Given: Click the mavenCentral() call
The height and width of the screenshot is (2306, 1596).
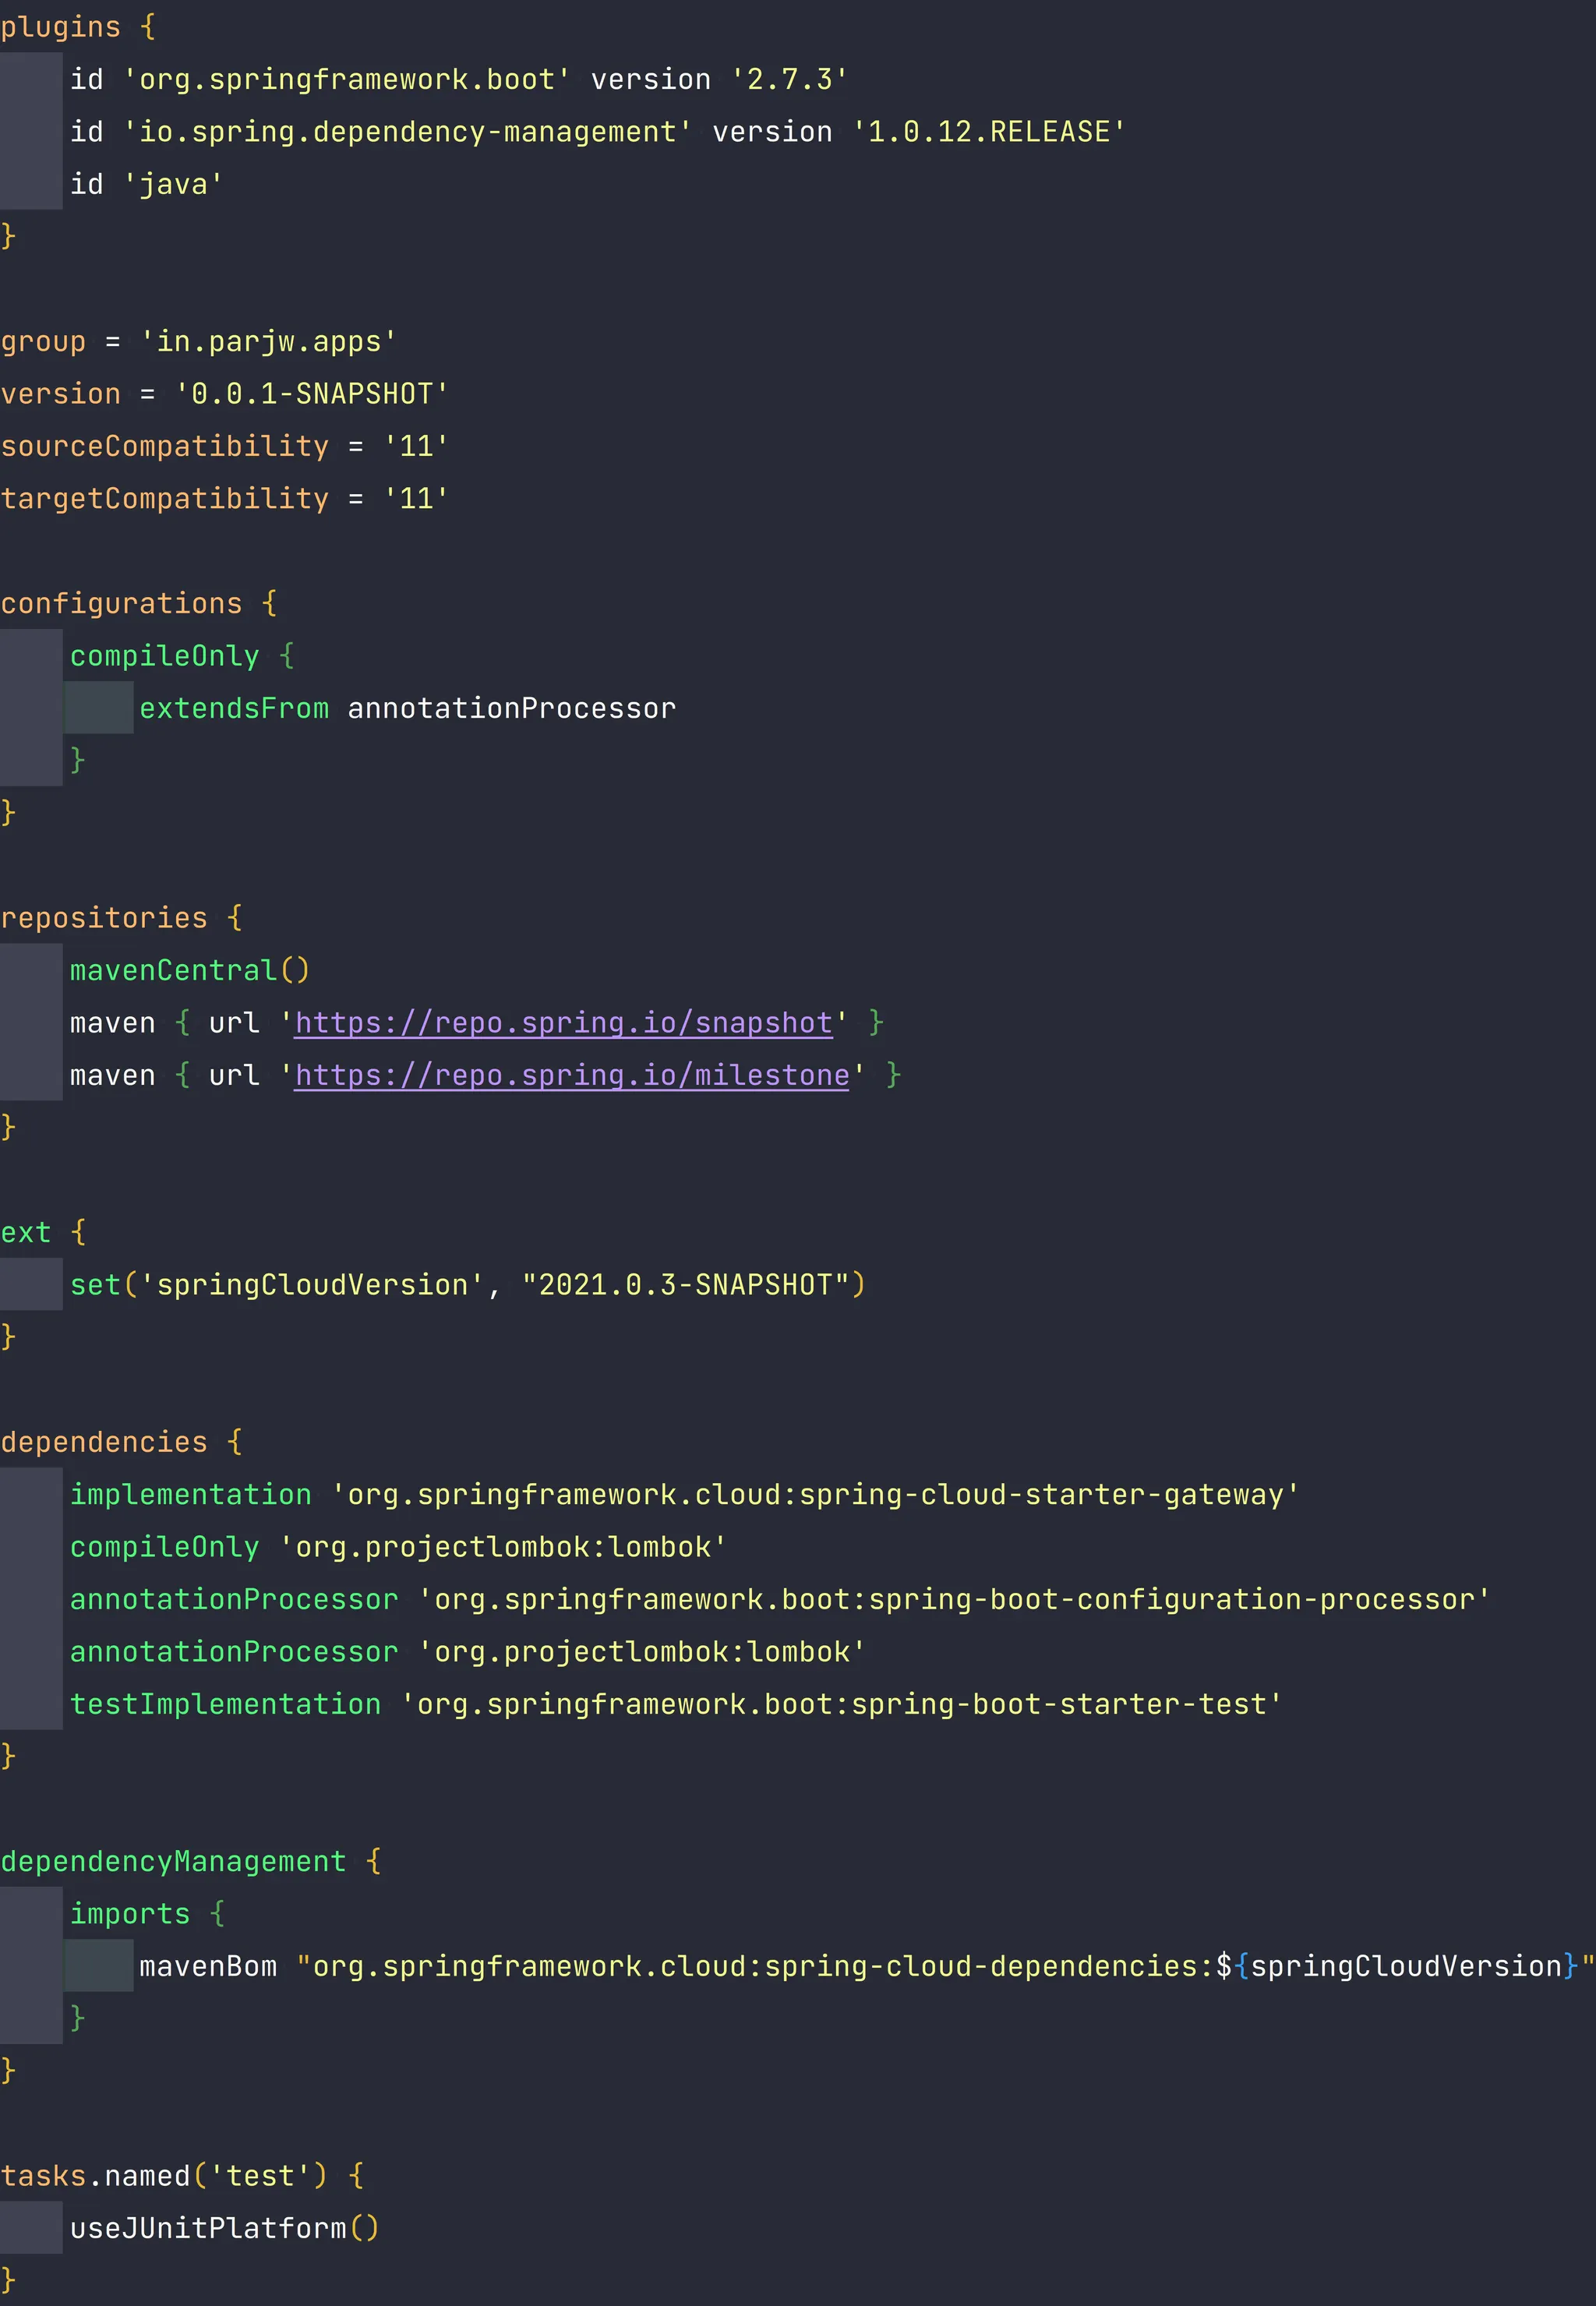Looking at the screenshot, I should click(189, 970).
